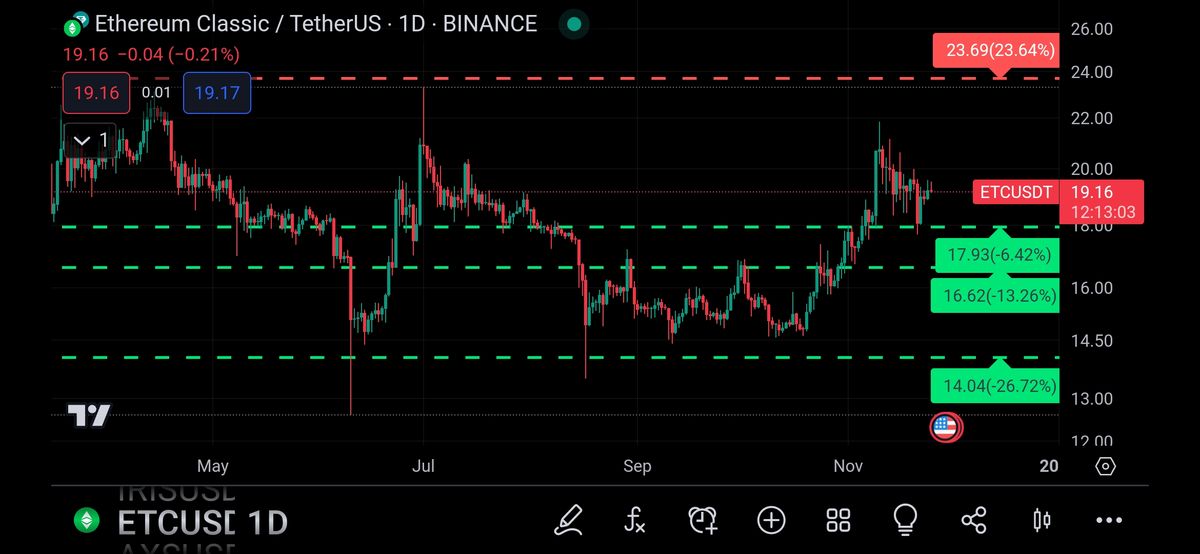Tap the circled plus icon
This screenshot has height=554, width=1200.
point(771,519)
